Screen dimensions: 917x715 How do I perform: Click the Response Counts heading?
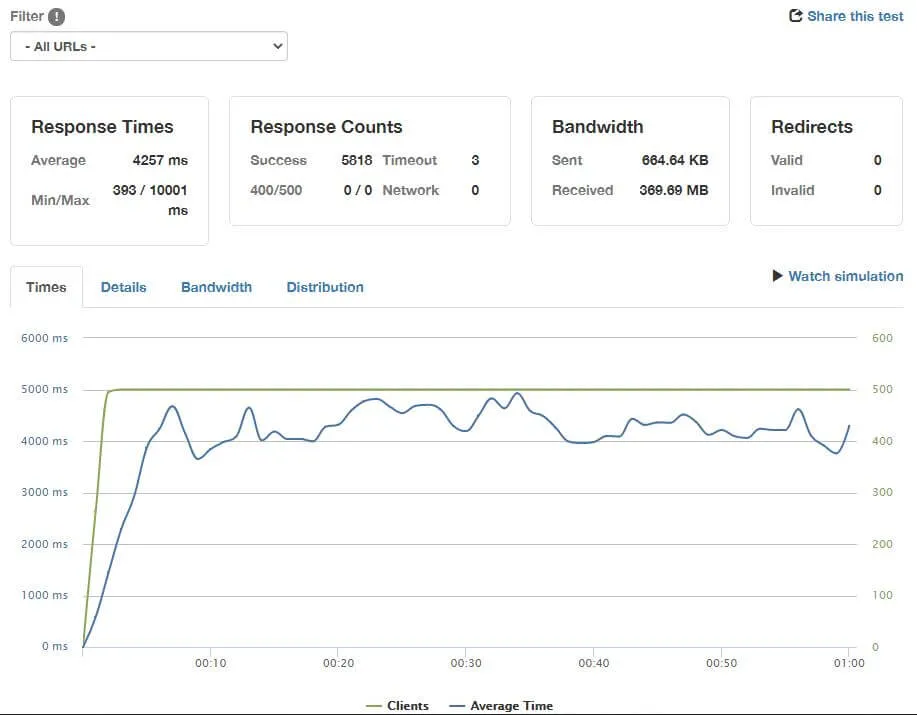pos(326,127)
